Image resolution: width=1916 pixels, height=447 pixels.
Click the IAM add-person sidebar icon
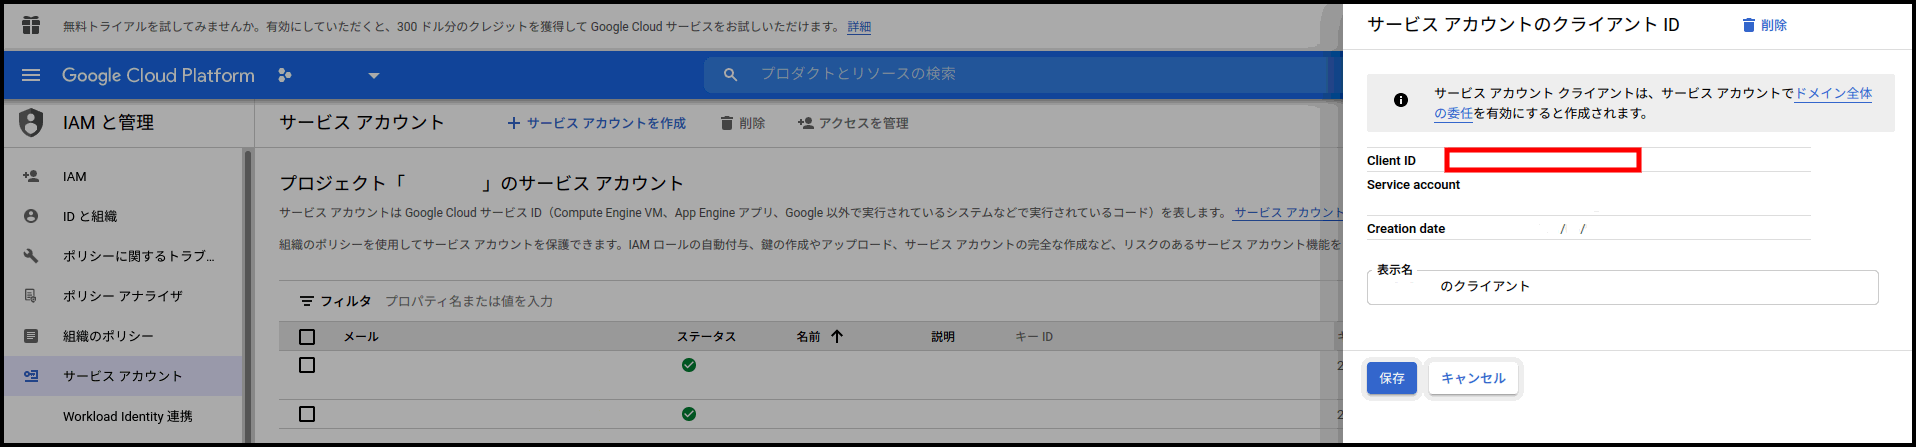pos(31,176)
